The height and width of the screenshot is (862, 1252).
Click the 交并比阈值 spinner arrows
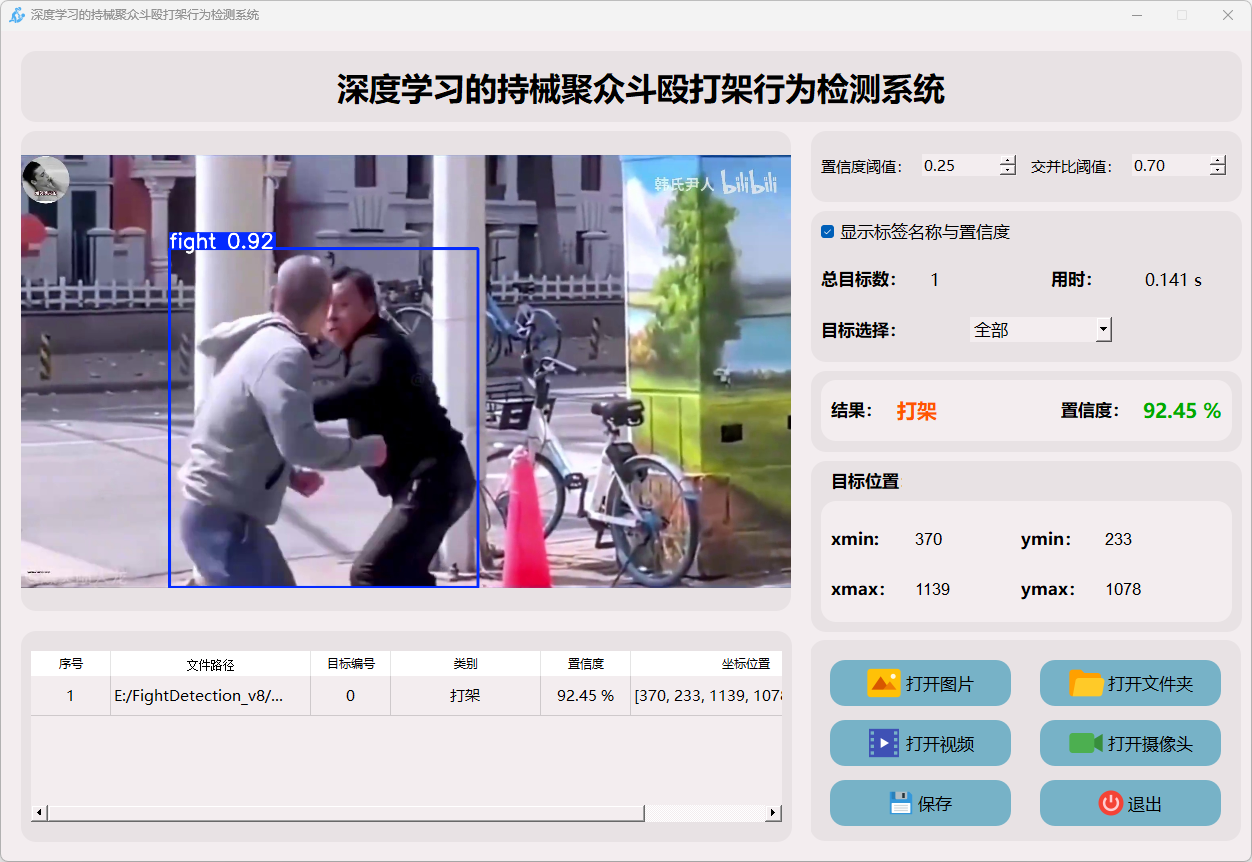pos(1217,166)
